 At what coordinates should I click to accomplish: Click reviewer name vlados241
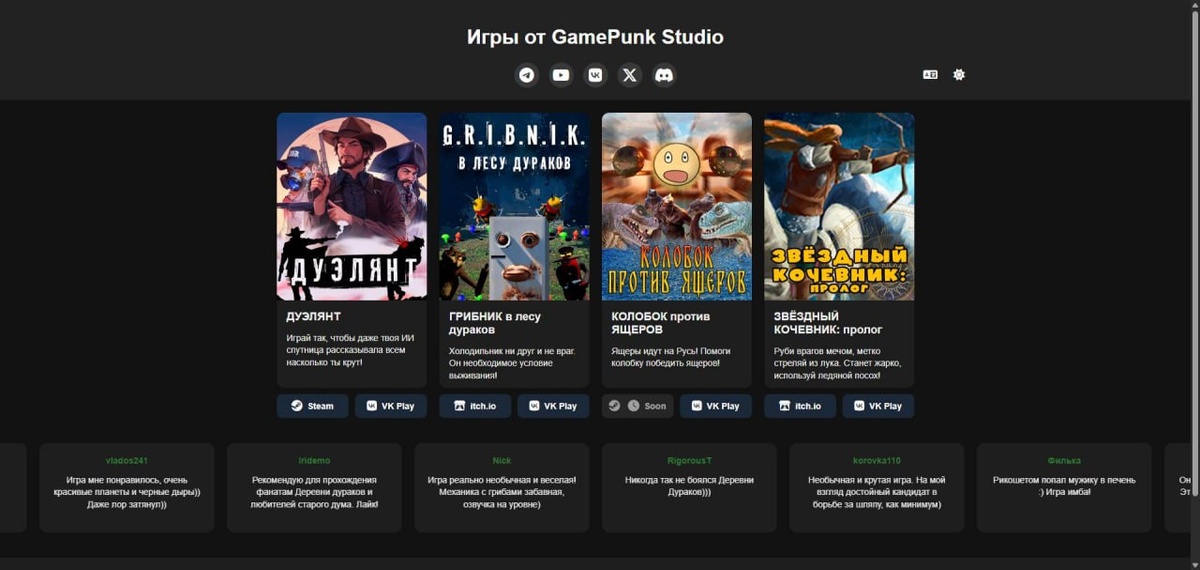(127, 460)
